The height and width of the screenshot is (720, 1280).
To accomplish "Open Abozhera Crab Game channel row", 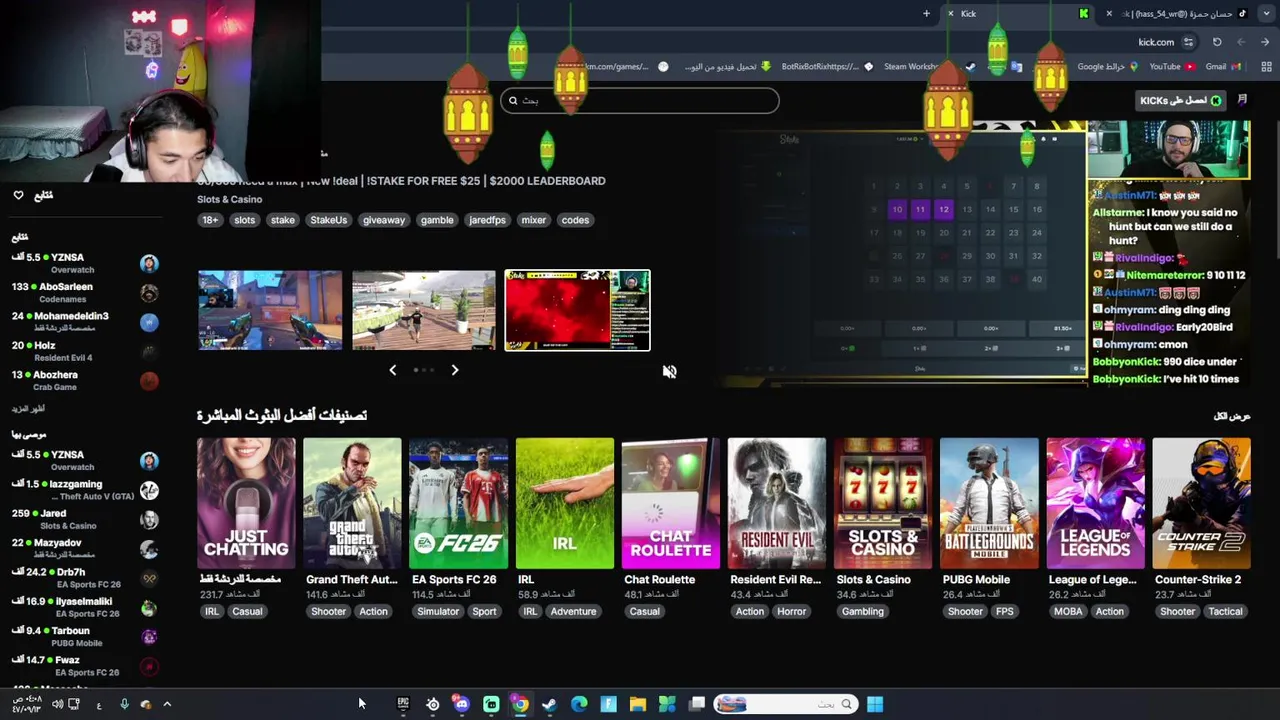I will pos(85,380).
